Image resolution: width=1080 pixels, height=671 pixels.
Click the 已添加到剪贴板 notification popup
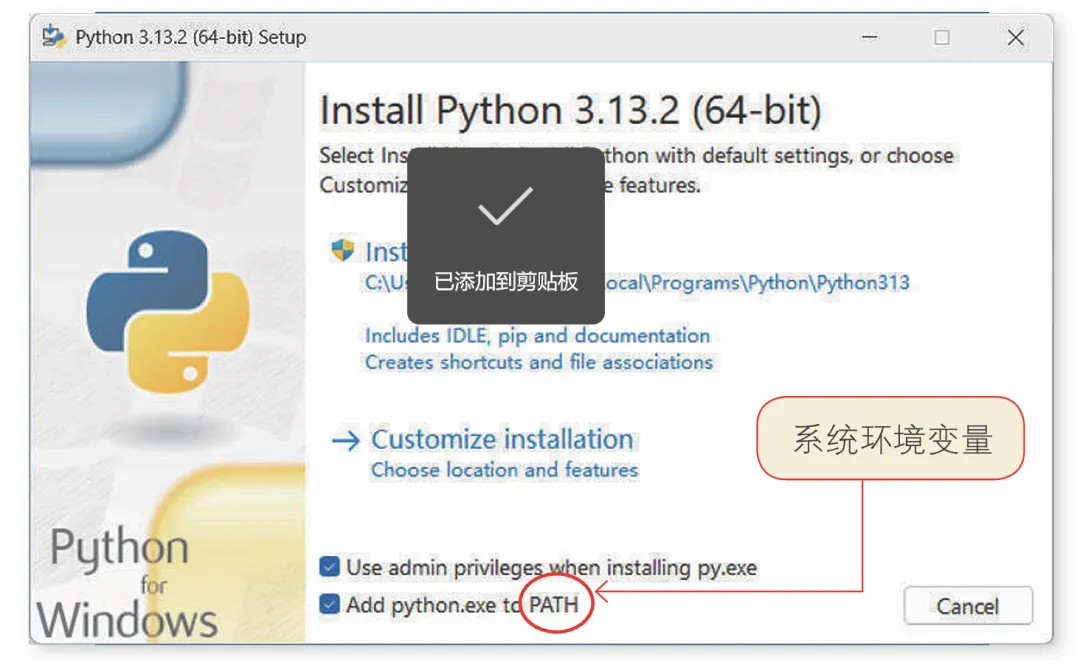click(x=506, y=236)
